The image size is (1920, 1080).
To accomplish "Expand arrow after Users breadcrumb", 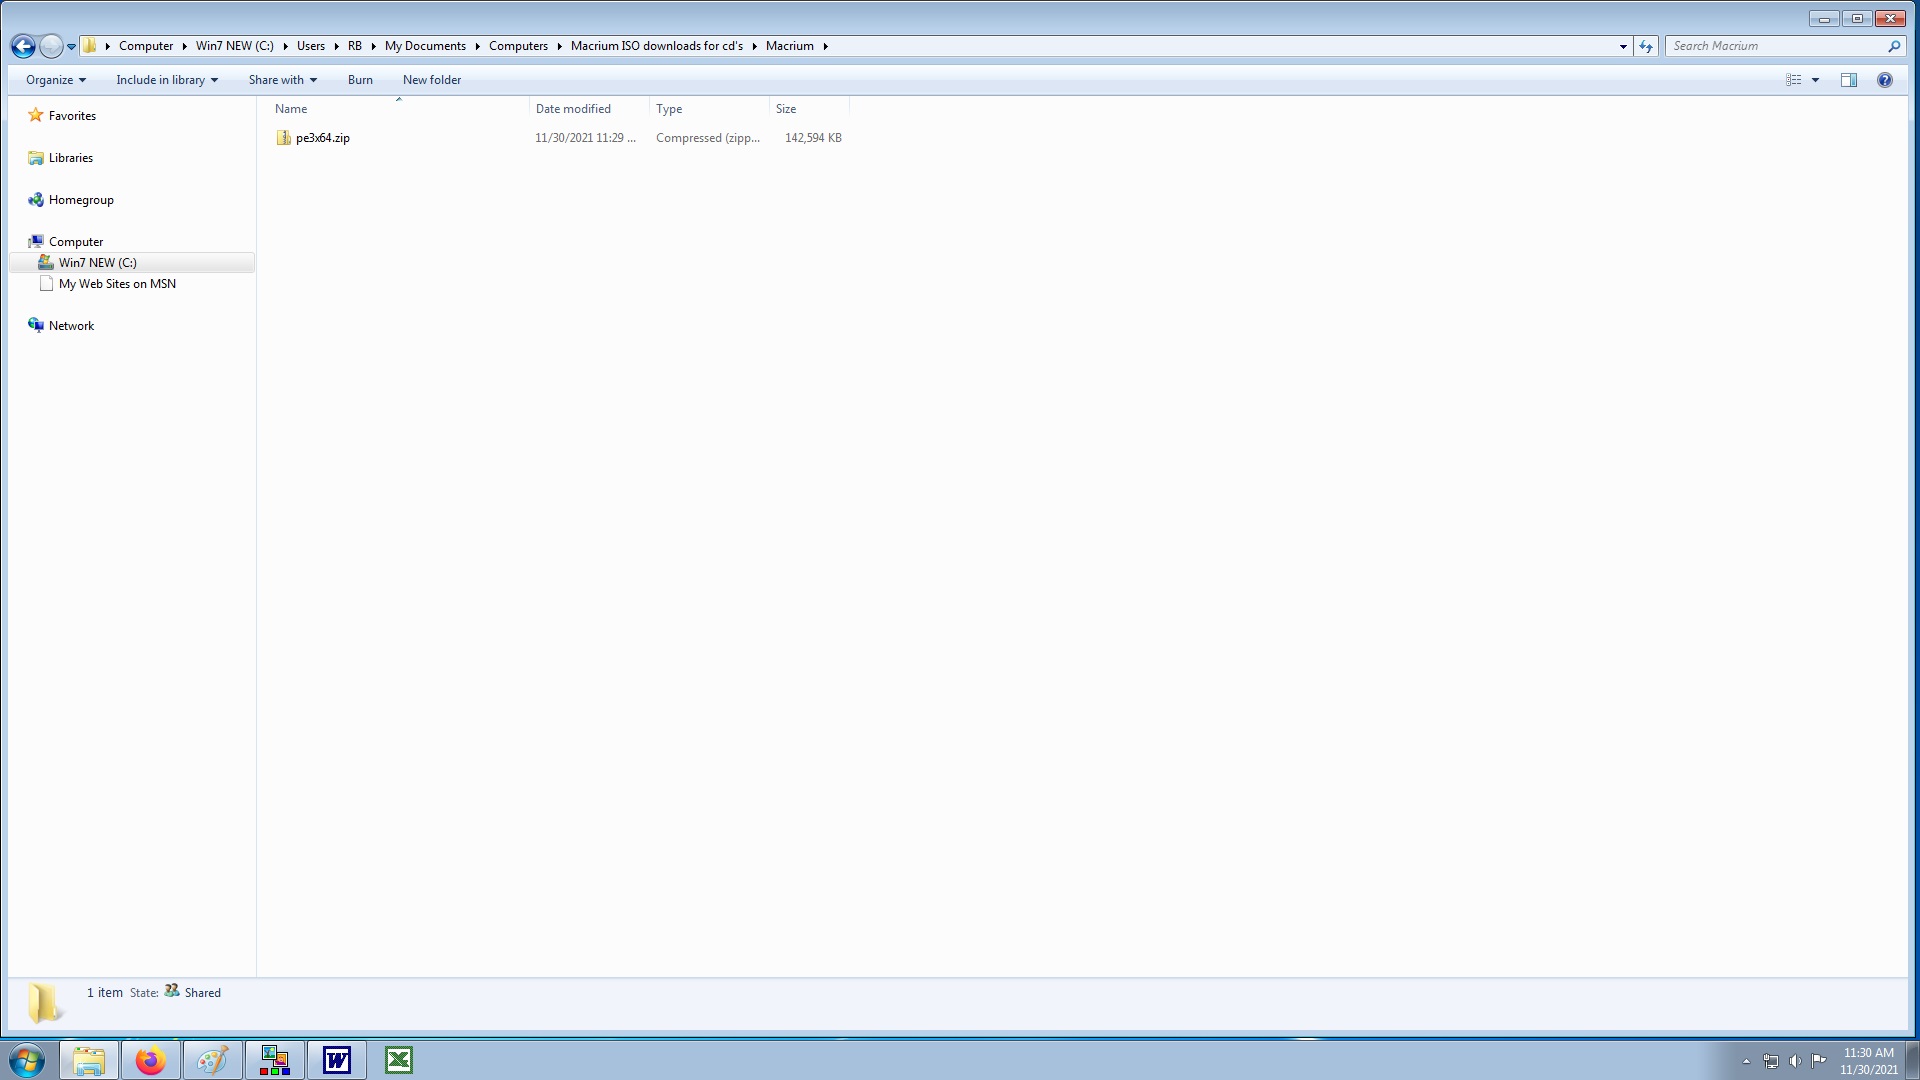I will tap(337, 46).
